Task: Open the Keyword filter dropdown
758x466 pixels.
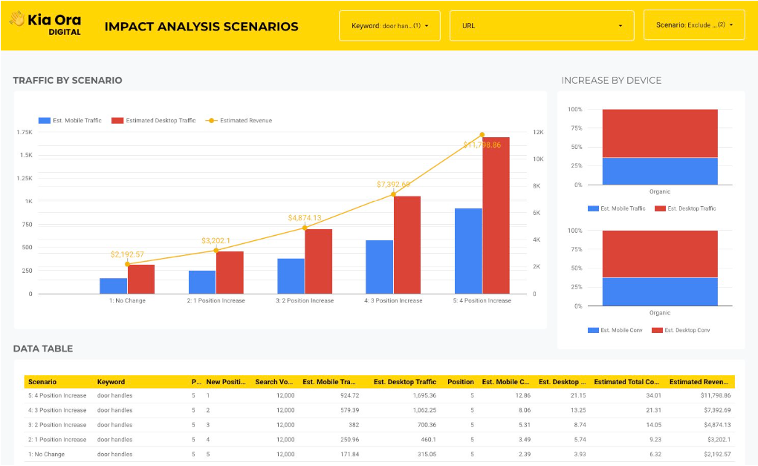Action: tap(390, 25)
